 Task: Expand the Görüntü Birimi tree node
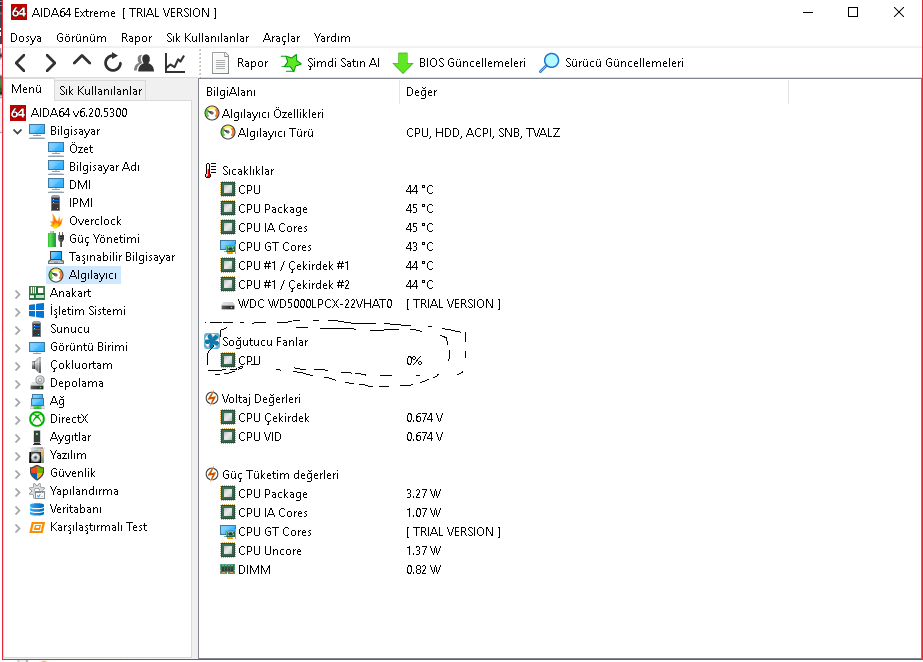point(18,347)
